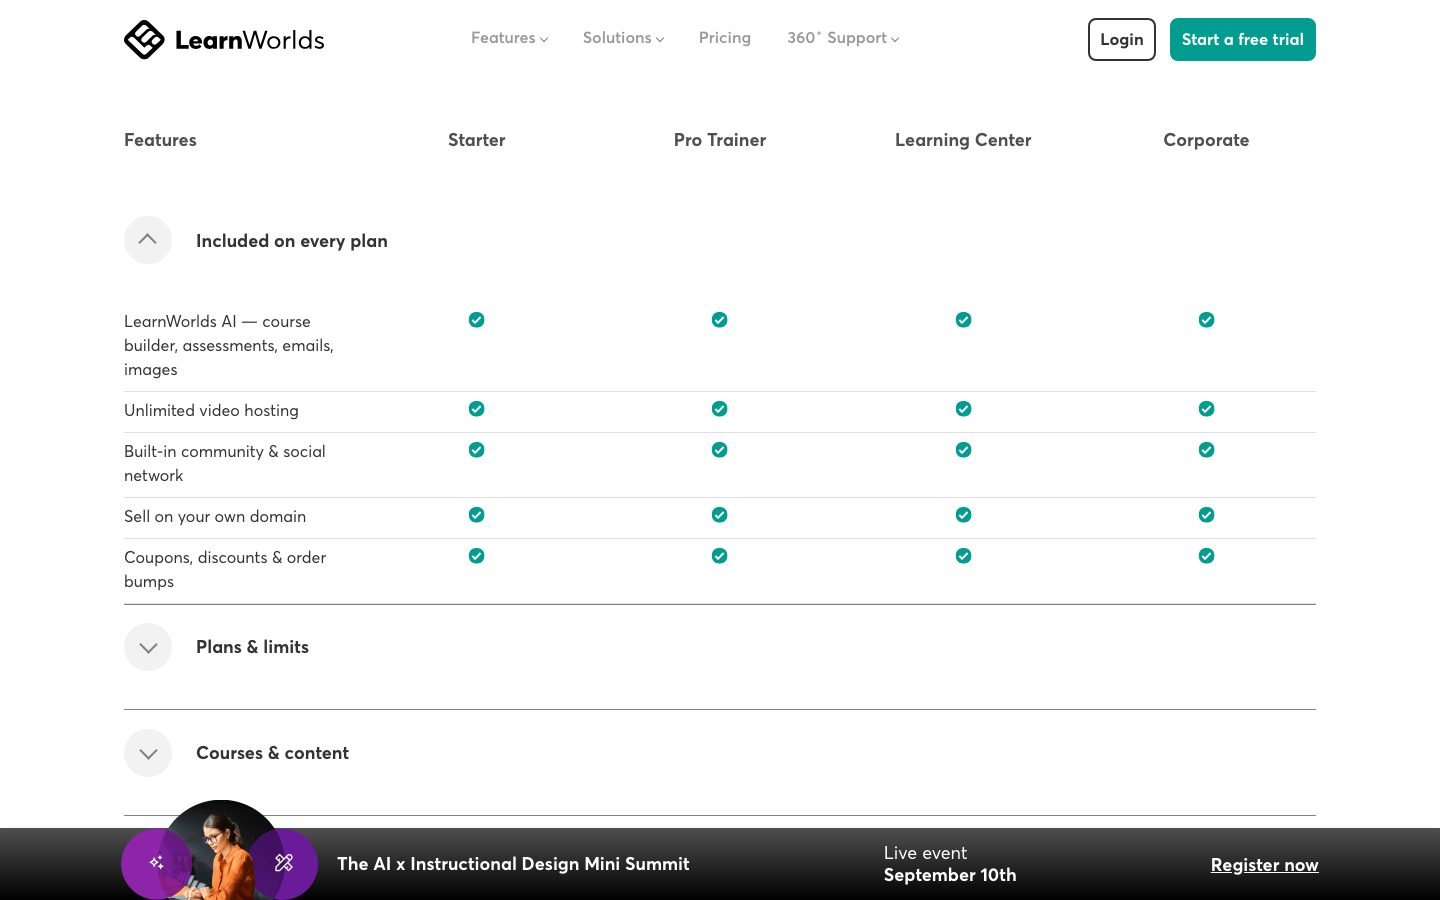1440x900 pixels.
Task: Click LearnWorlds AI checkmark under Corporate
Action: [x=1207, y=320]
